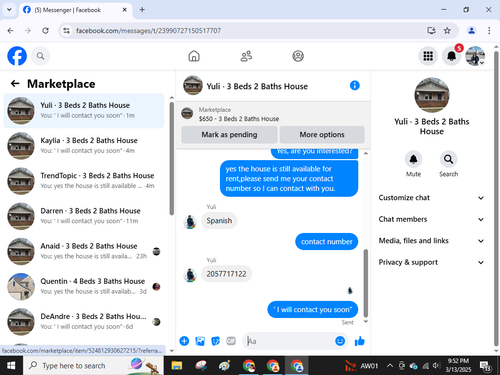Screen dimensions: 500x375
Task: Click the browser reload icon
Action: coord(45,31)
